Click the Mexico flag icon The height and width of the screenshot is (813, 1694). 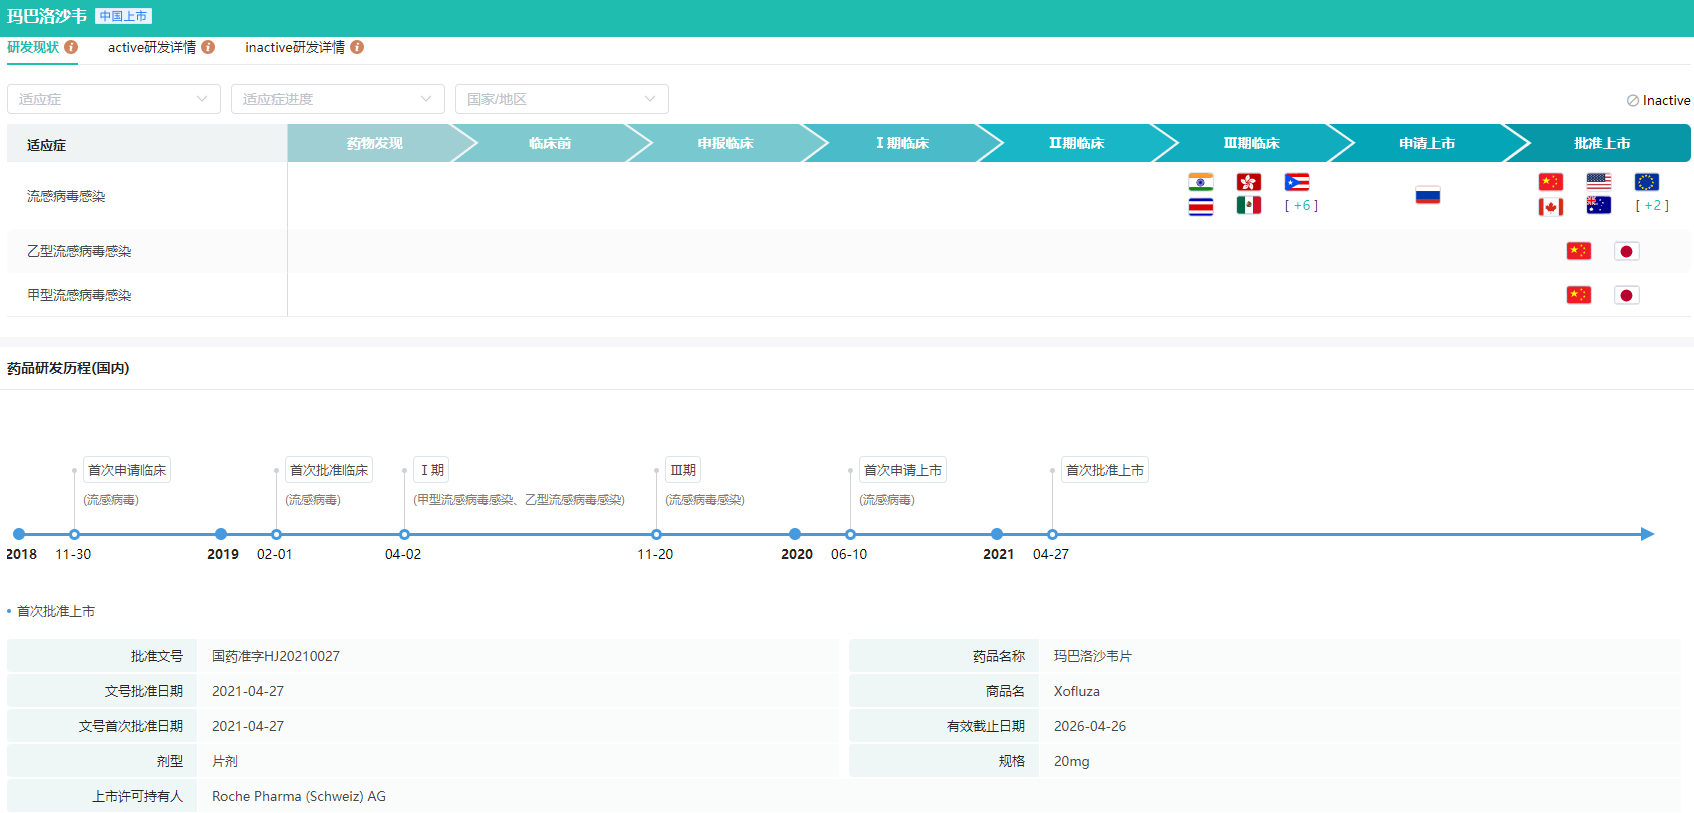pos(1248,205)
